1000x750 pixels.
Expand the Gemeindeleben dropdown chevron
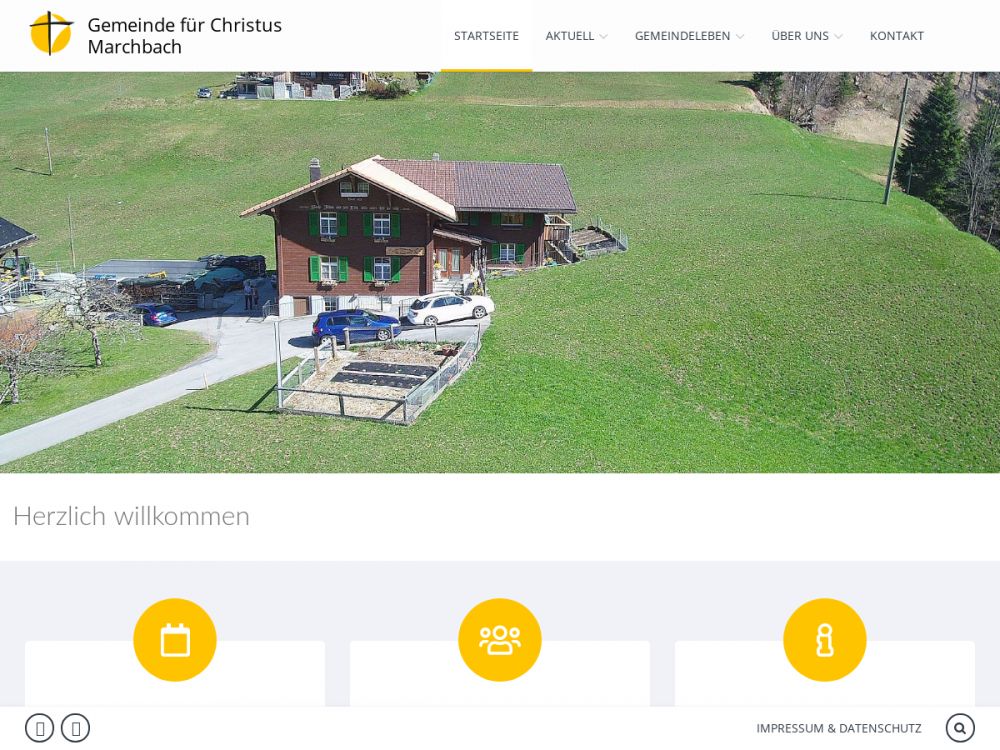[740, 36]
